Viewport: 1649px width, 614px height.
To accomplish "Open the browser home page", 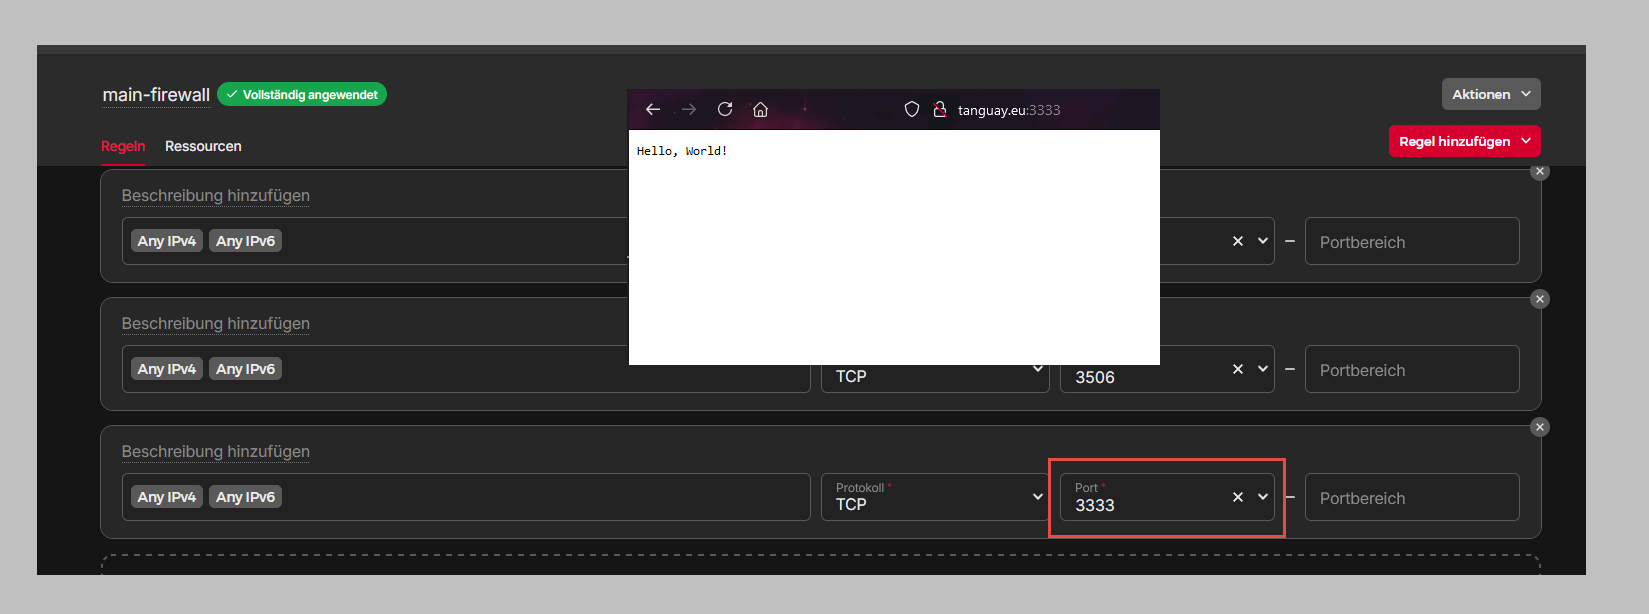I will (761, 109).
